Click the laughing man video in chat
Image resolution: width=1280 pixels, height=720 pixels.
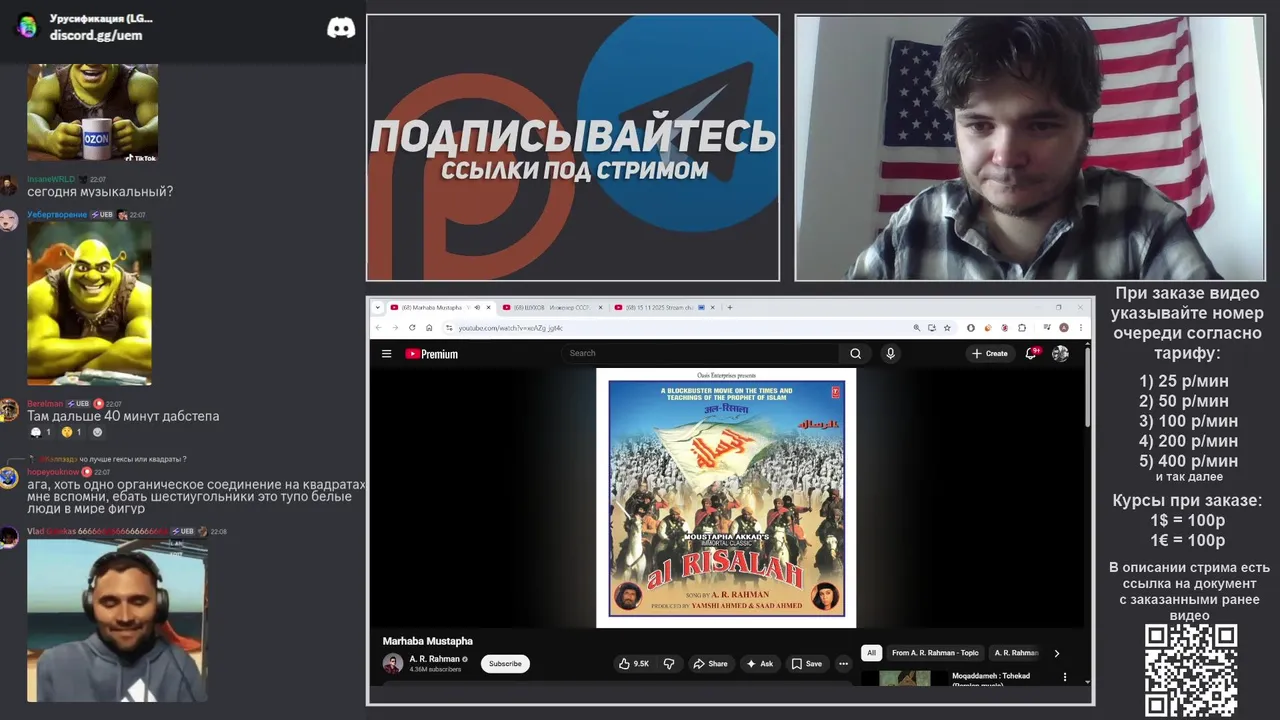116,620
